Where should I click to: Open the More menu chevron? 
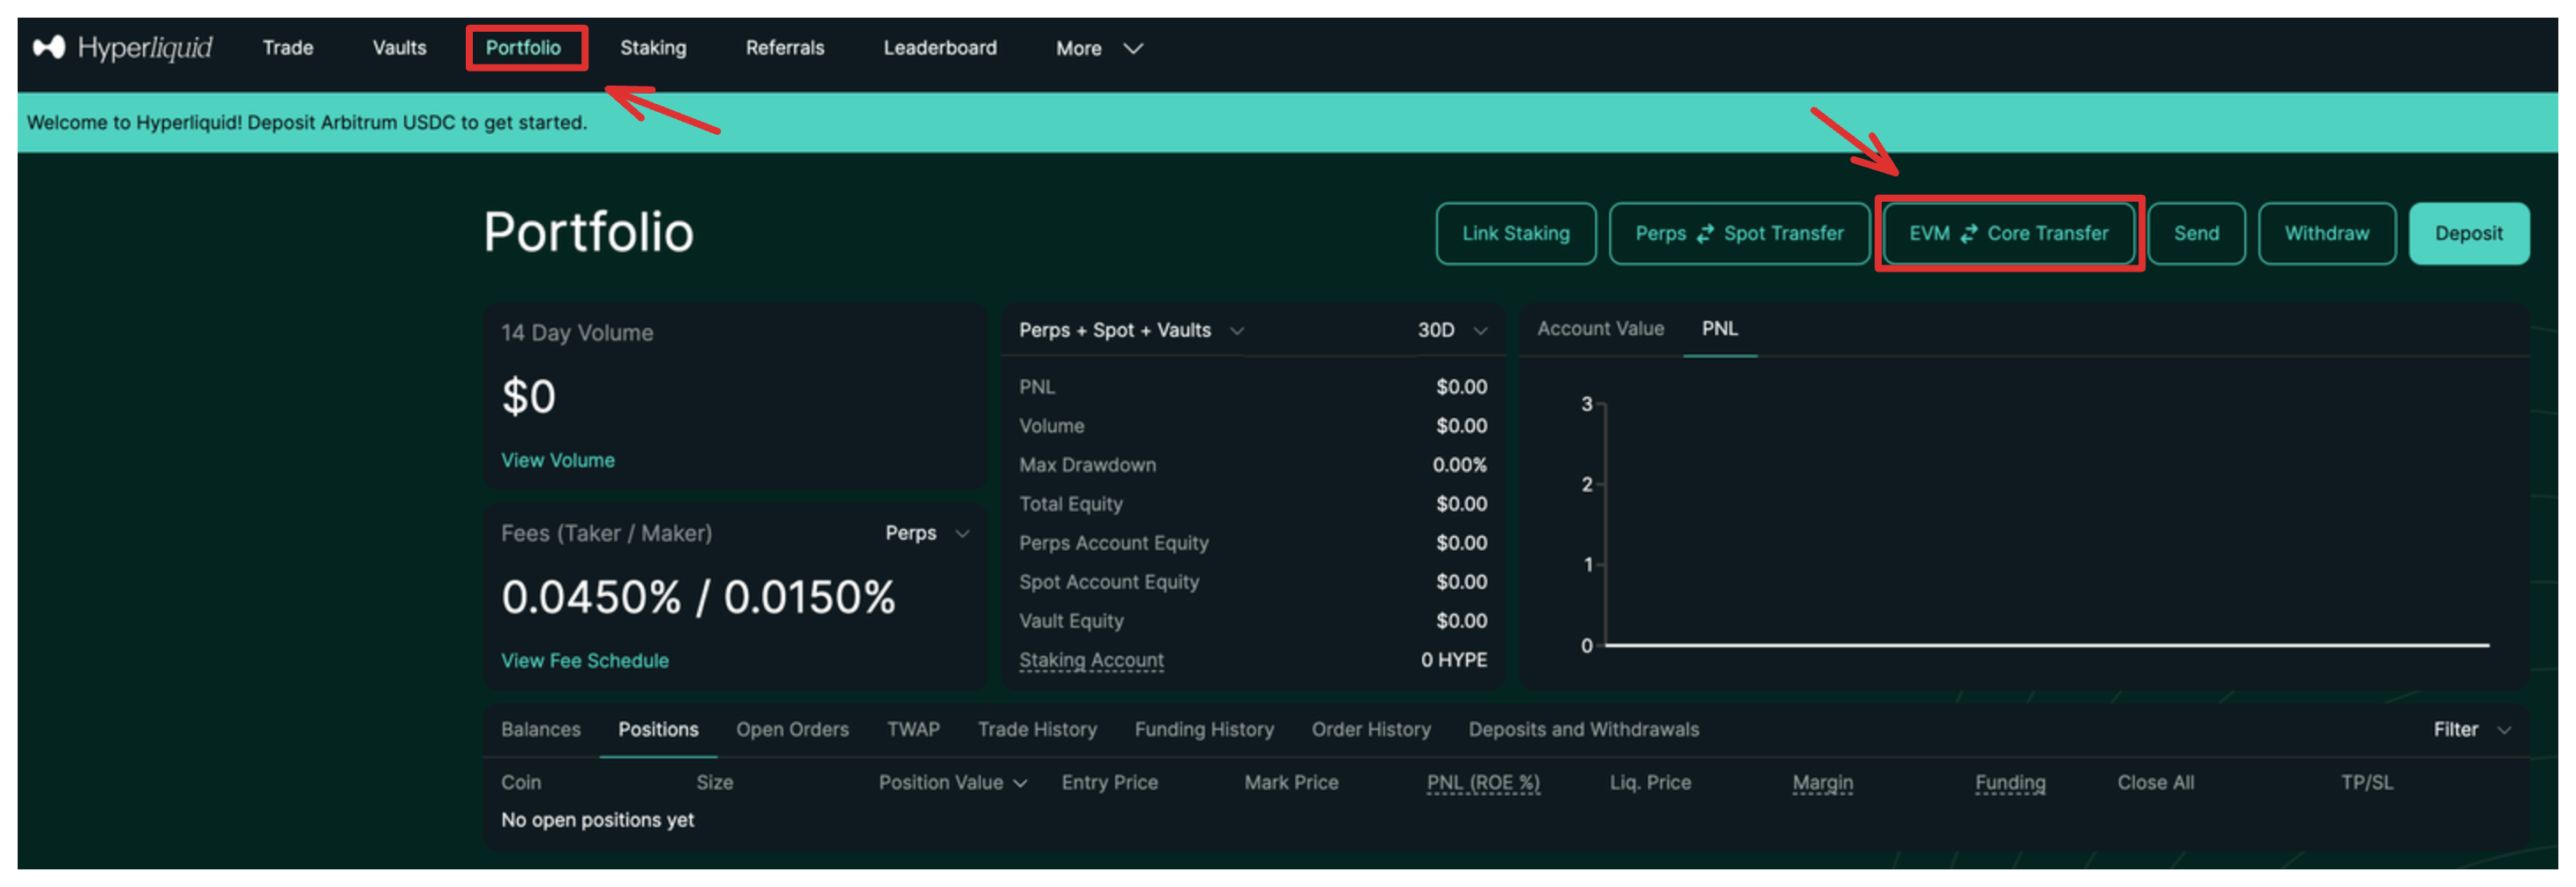click(x=1132, y=48)
